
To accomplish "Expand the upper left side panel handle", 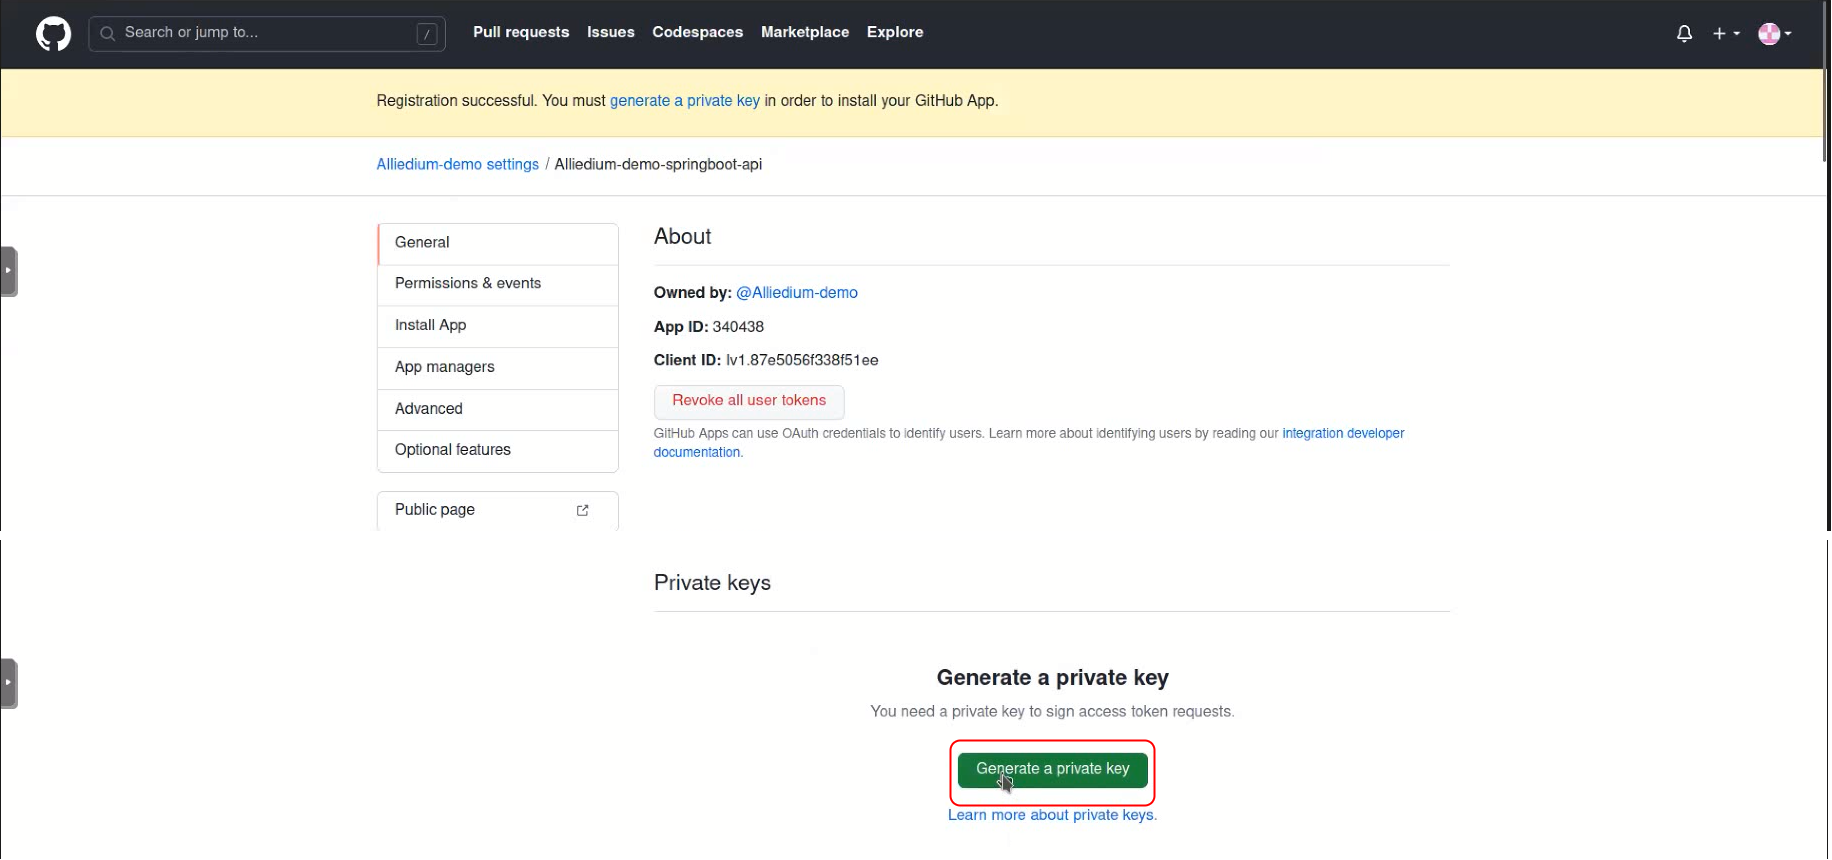I will 9,271.
